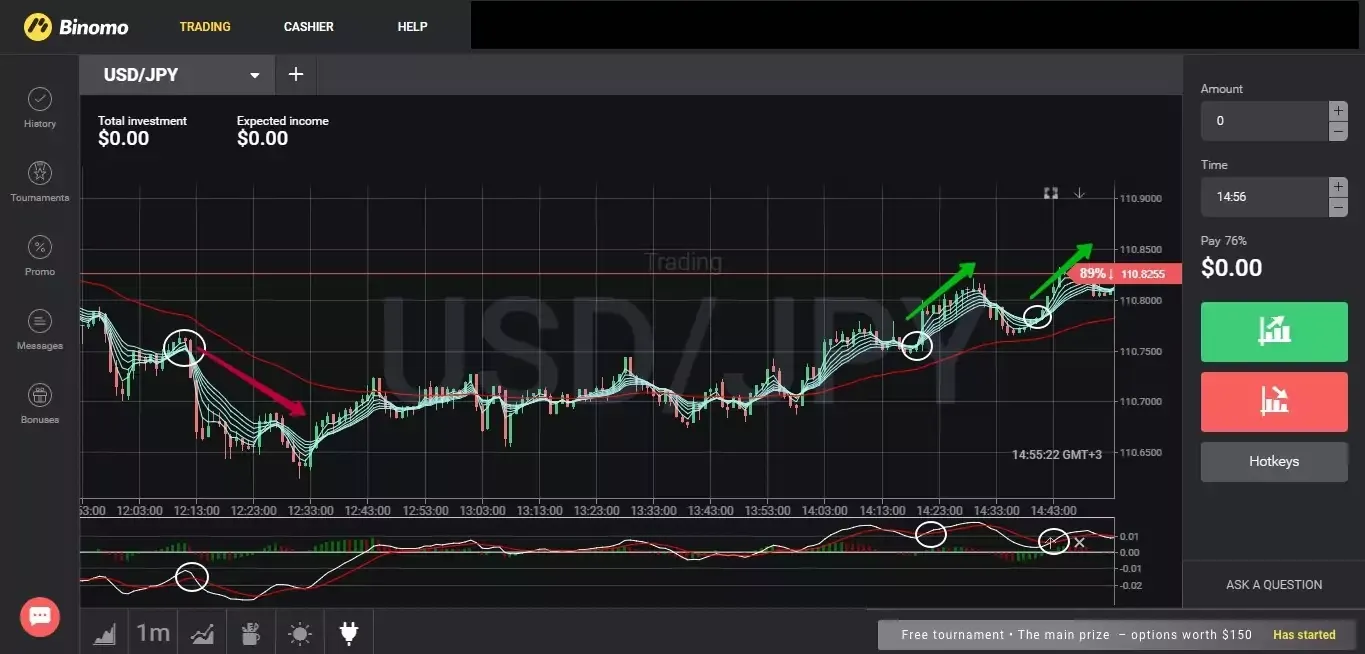Open the chart type selector icon
This screenshot has height=654, width=1365.
coord(105,632)
